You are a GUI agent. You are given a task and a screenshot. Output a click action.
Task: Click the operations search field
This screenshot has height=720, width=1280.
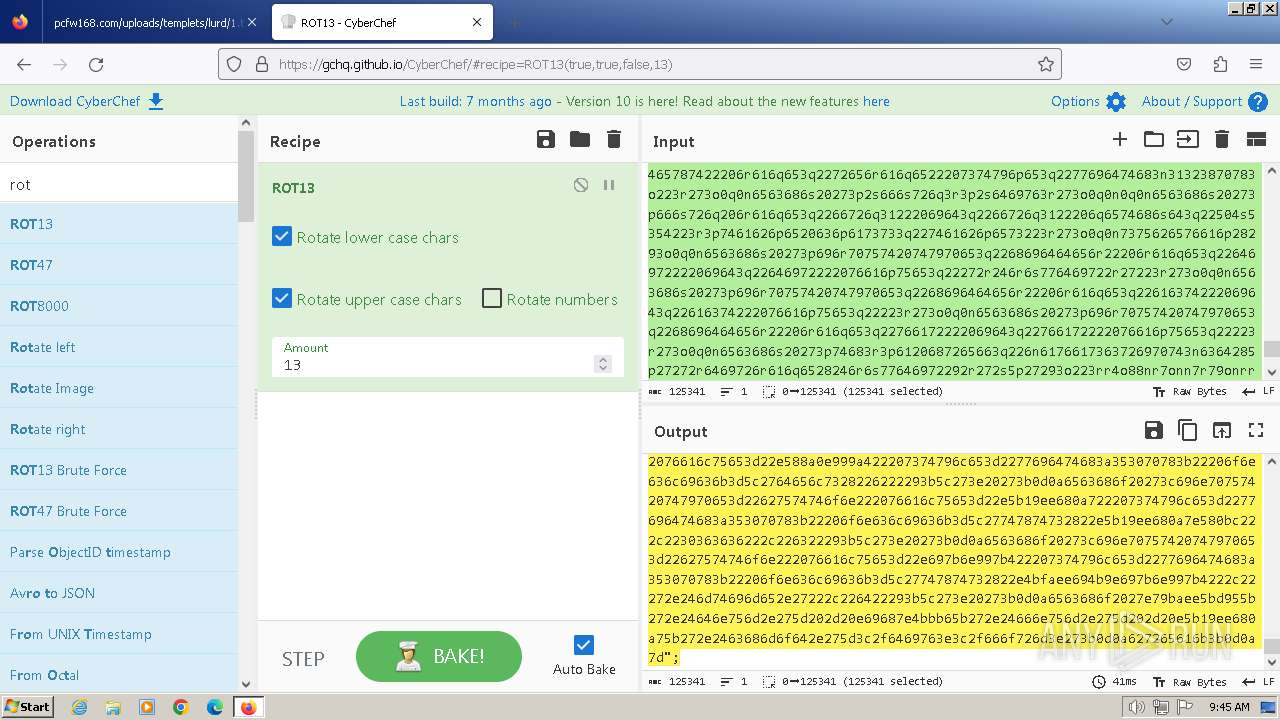tap(119, 184)
